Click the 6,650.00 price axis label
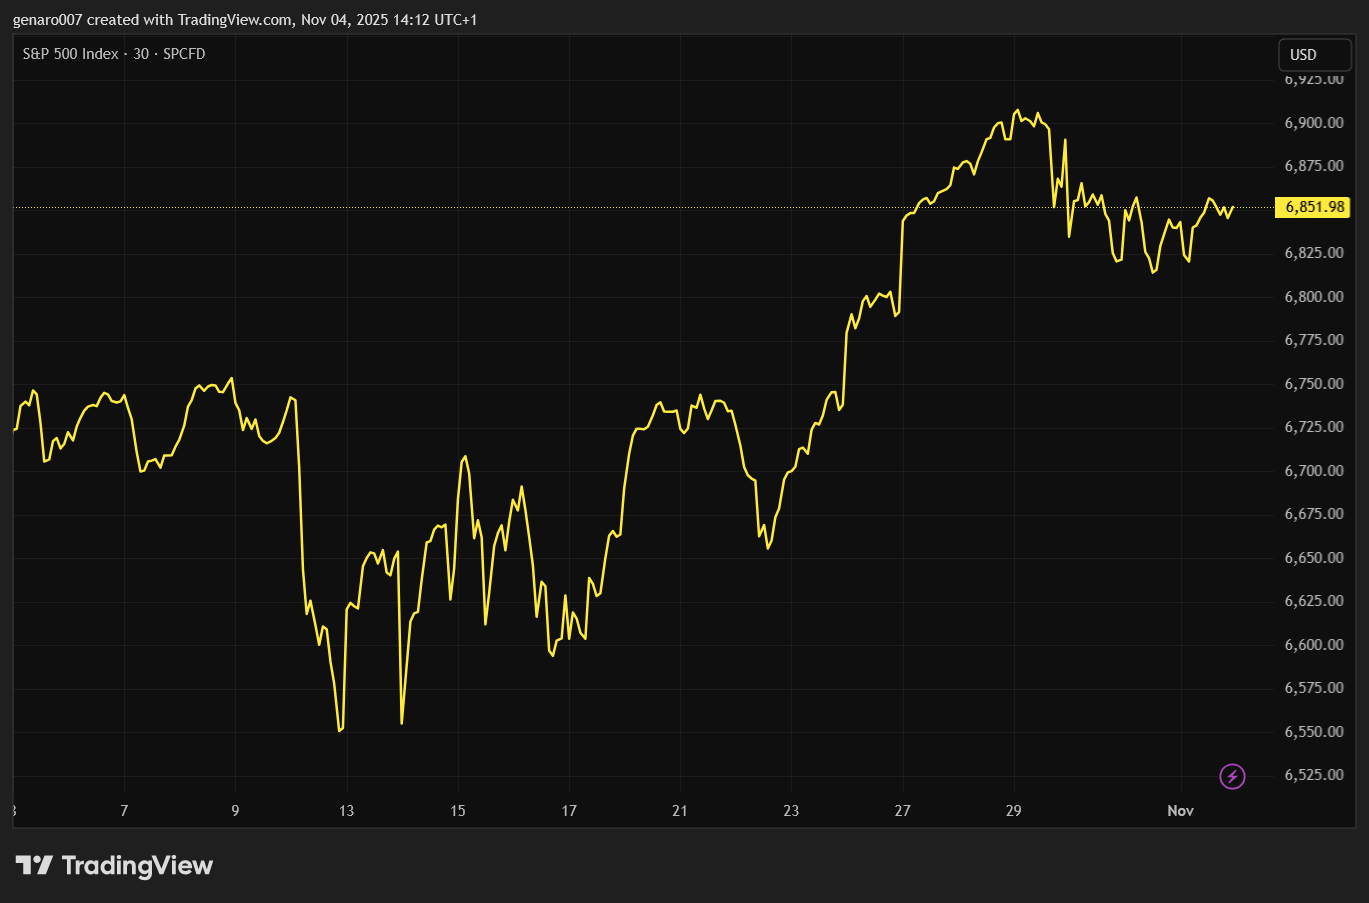 [1314, 558]
